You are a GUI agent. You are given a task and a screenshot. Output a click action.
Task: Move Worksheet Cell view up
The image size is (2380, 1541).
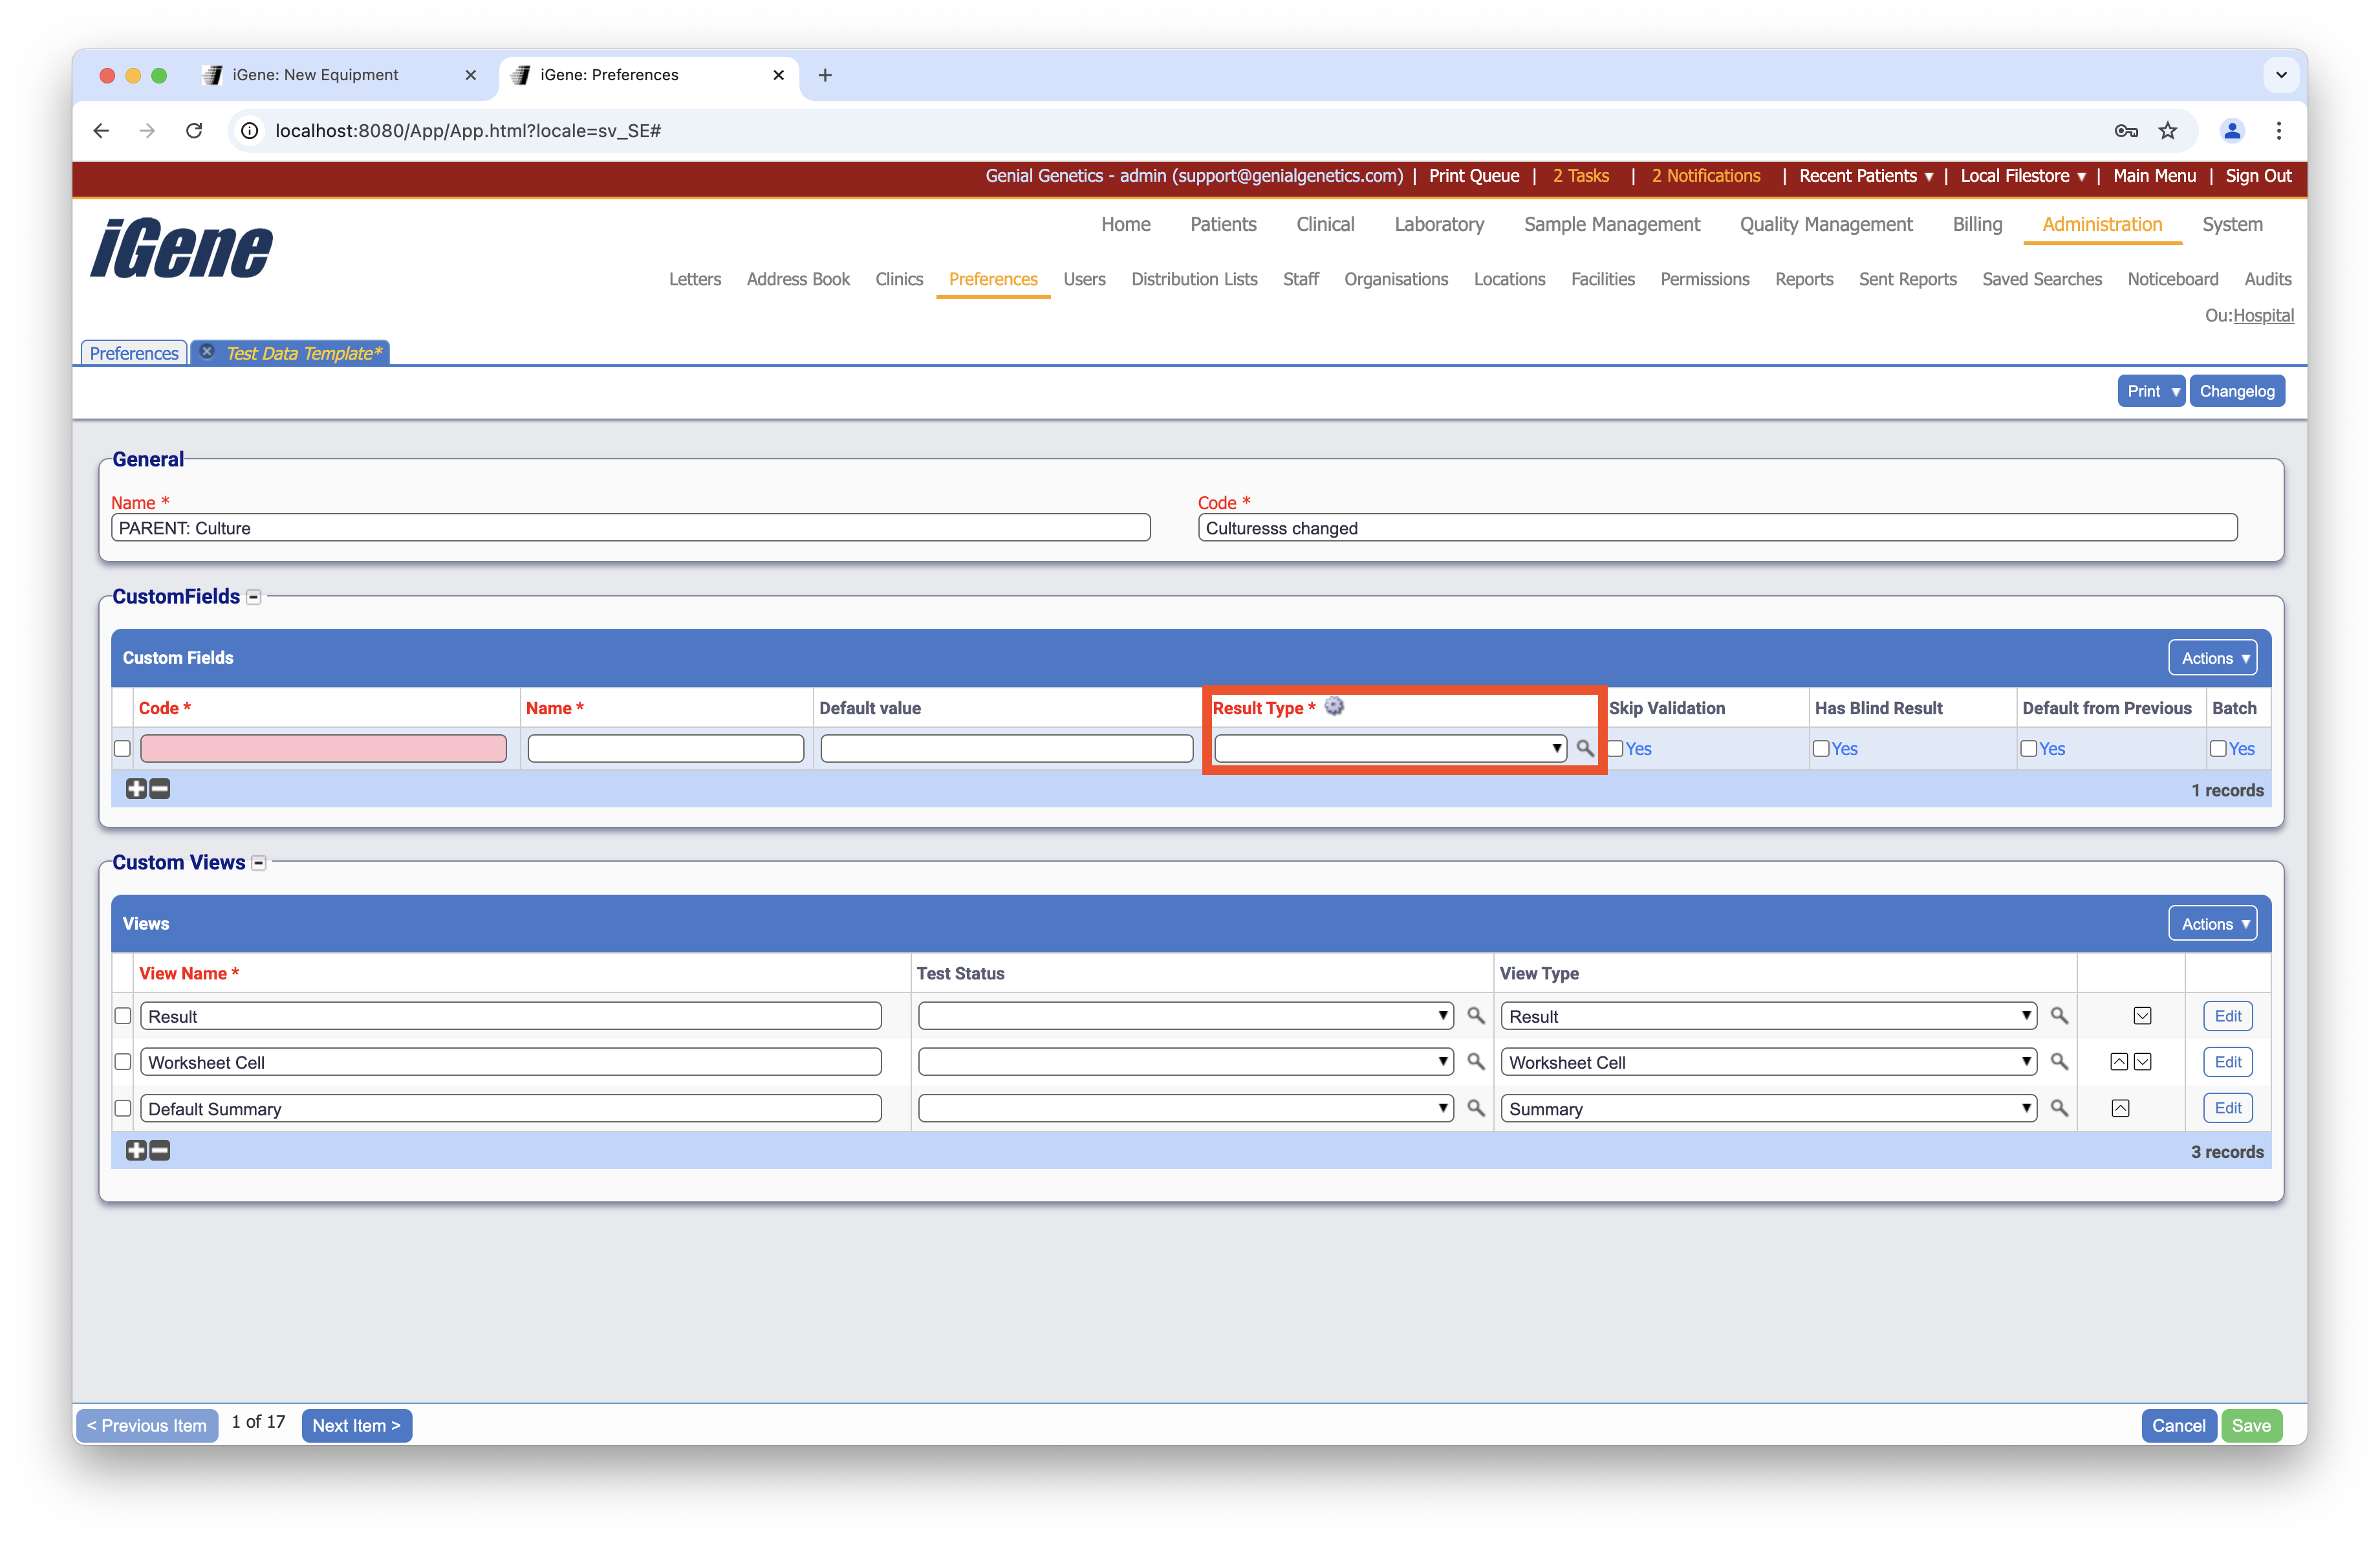(2118, 1062)
